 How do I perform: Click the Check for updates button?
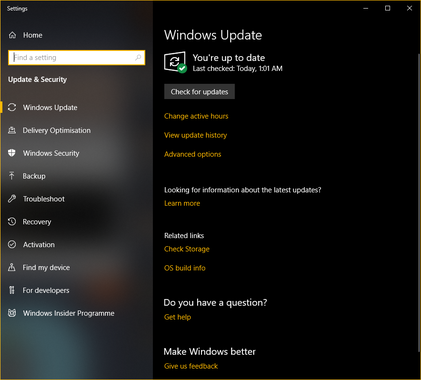pyautogui.click(x=199, y=92)
